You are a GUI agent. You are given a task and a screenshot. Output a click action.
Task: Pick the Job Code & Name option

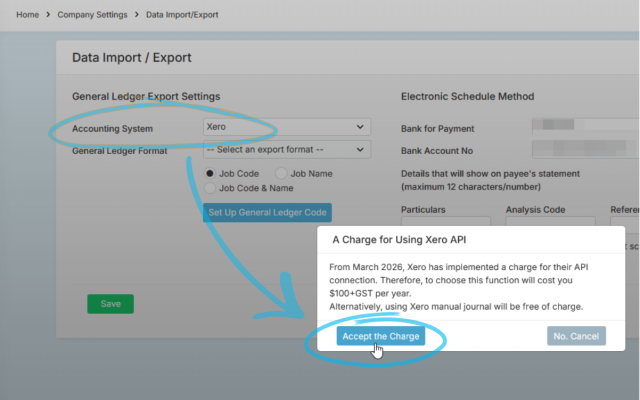[211, 187]
